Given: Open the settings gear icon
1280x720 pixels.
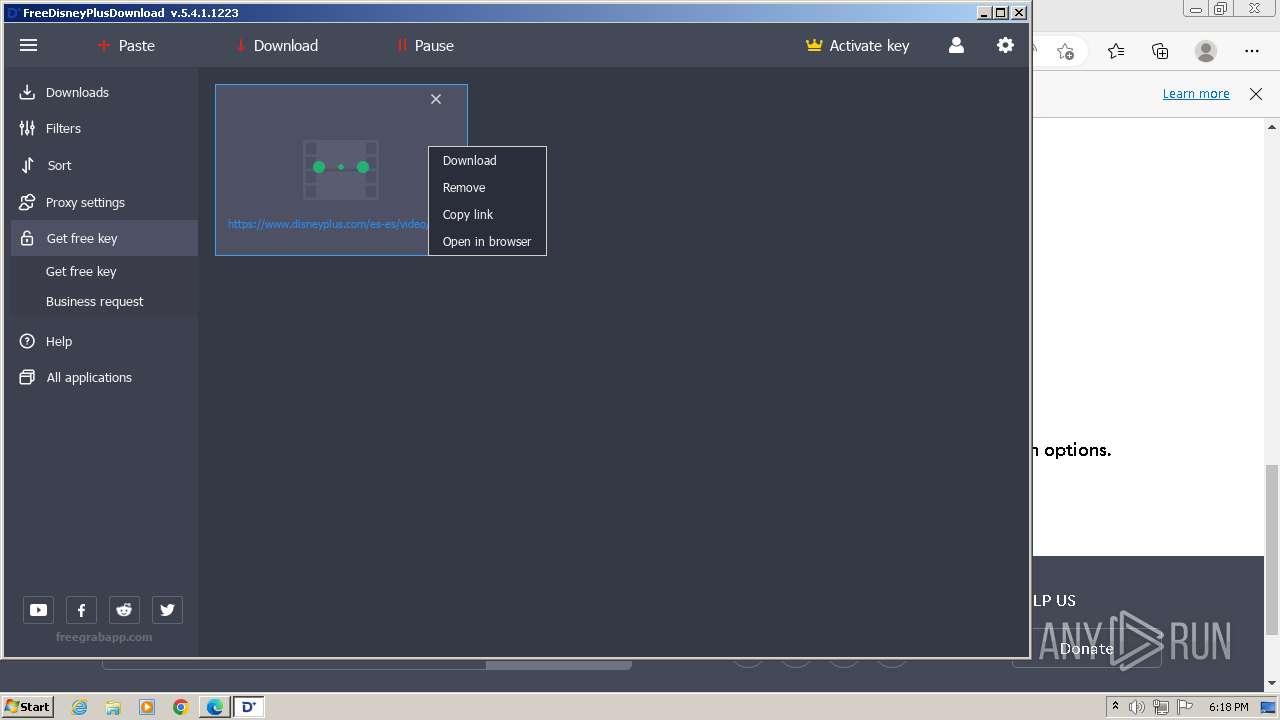Looking at the screenshot, I should pos(1005,45).
